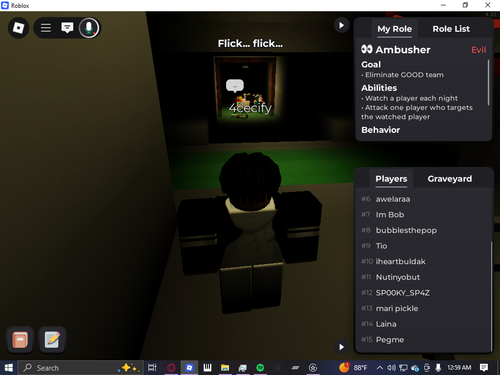Open the Windows Start menu
The image size is (500, 375).
(x=8, y=368)
